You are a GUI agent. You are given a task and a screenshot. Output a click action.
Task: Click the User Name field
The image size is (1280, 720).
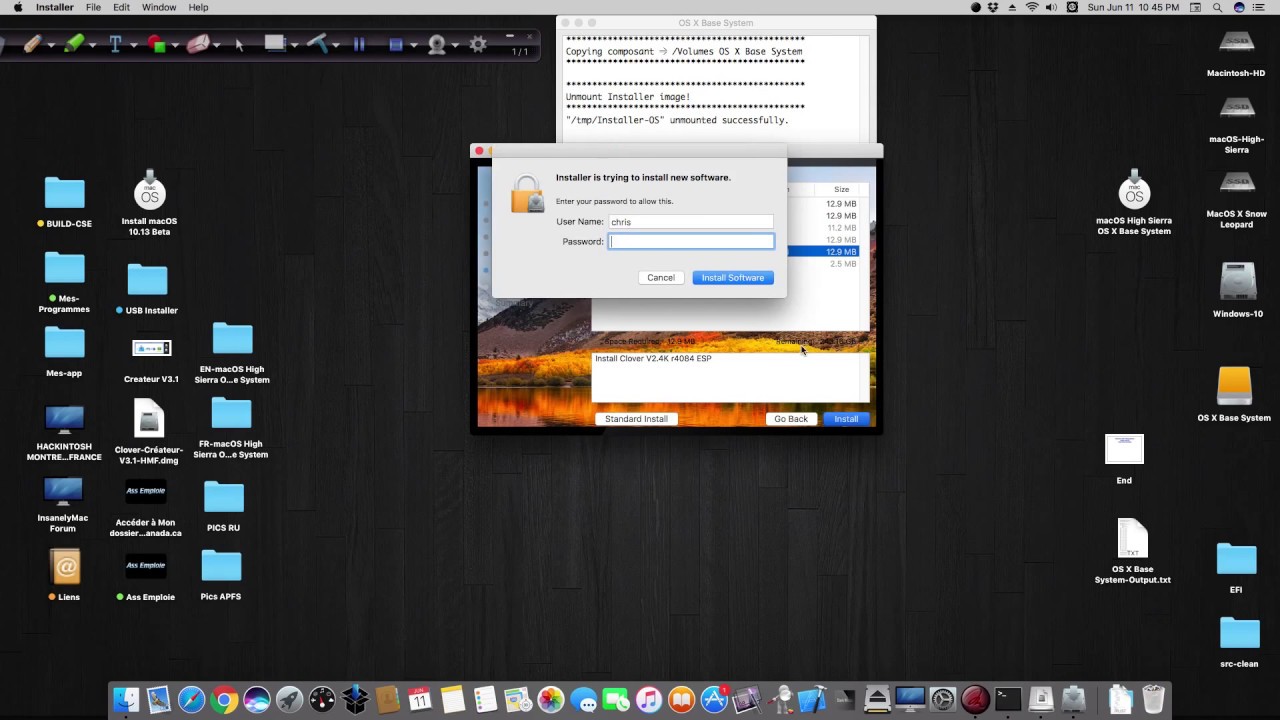[691, 221]
